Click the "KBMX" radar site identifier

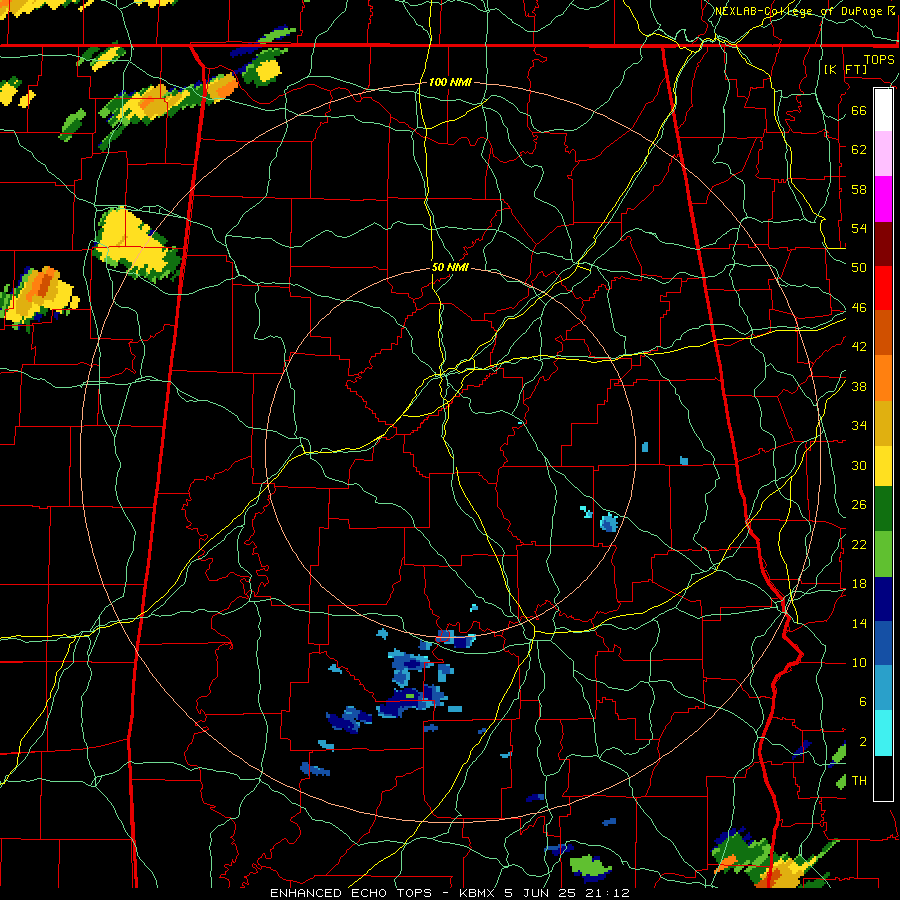[479, 893]
